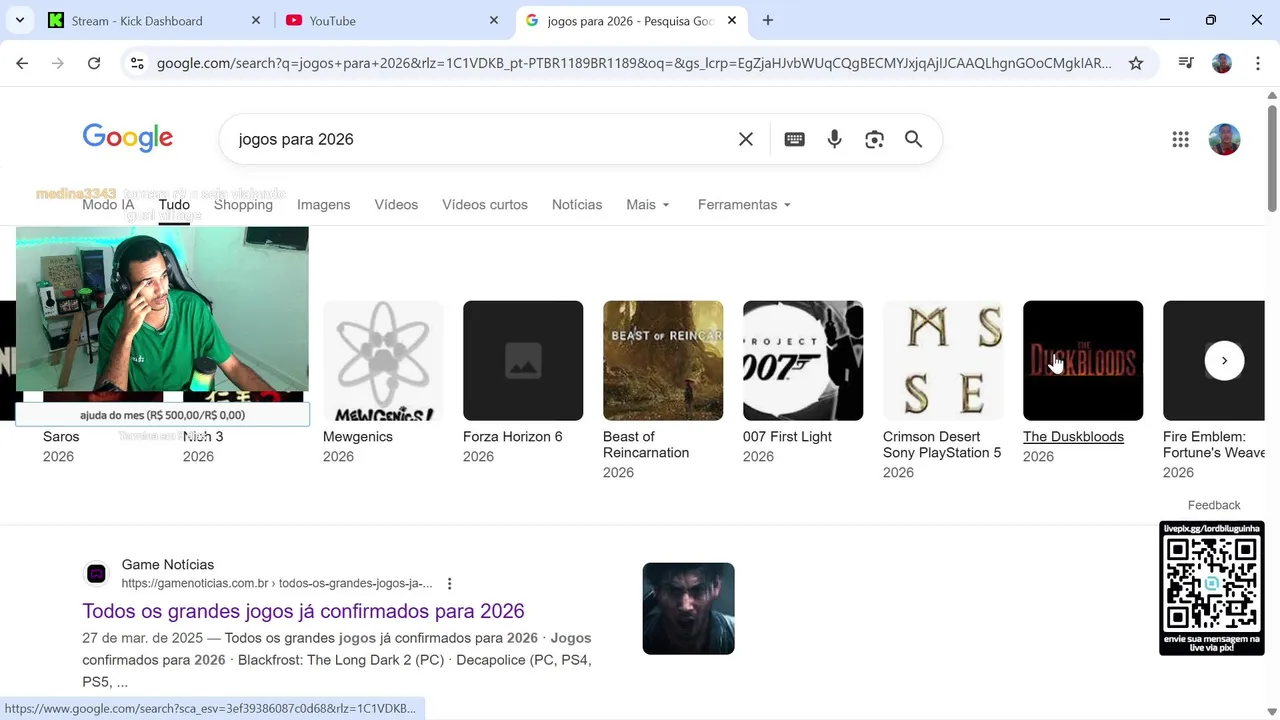Open the article preview thumbnail image

point(688,608)
